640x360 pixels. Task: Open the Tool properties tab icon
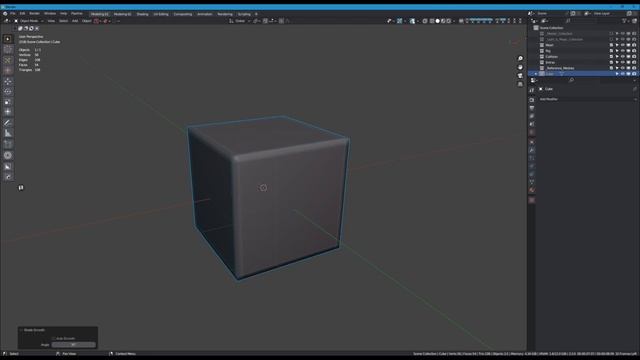tap(532, 90)
